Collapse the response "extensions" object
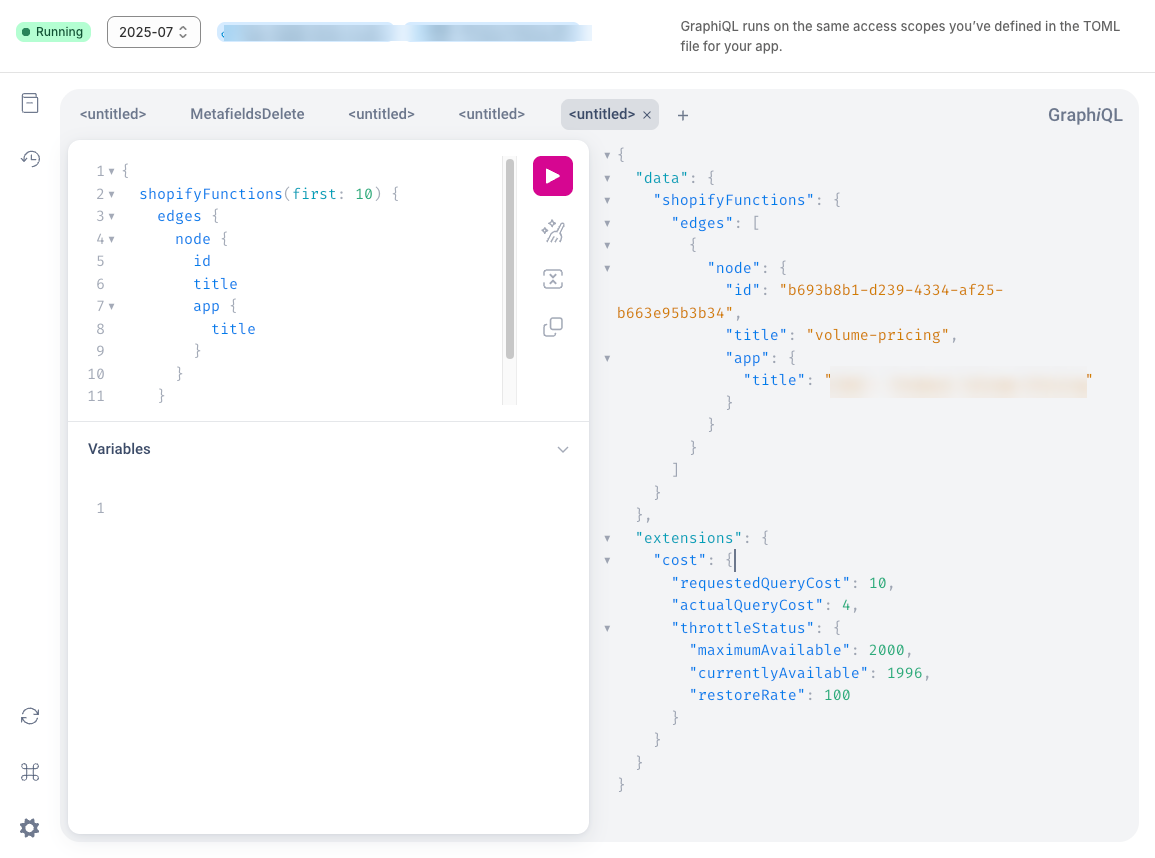Image resolution: width=1155 pixels, height=858 pixels. (x=607, y=538)
